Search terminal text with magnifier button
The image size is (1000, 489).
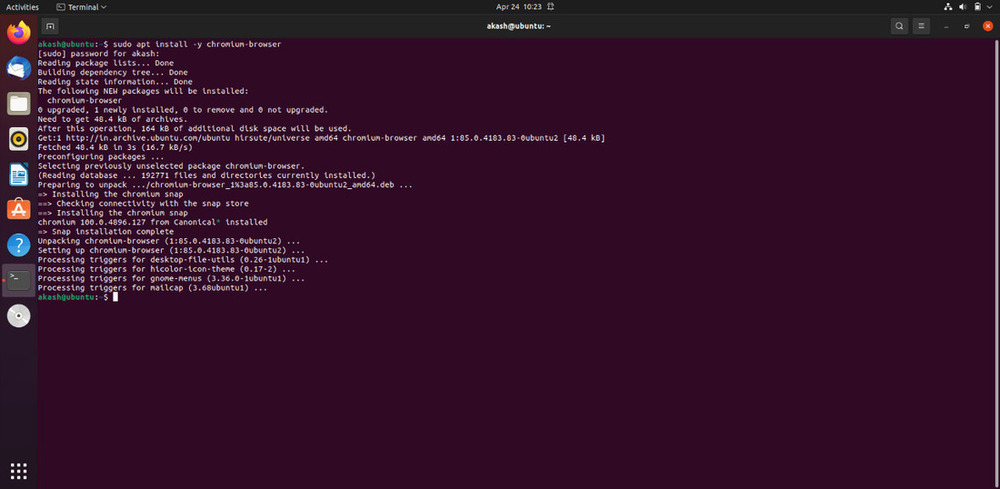pyautogui.click(x=899, y=26)
